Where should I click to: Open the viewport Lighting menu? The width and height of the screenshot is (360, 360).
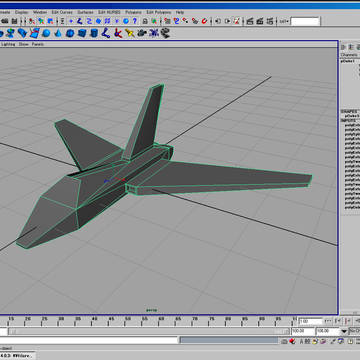point(8,44)
